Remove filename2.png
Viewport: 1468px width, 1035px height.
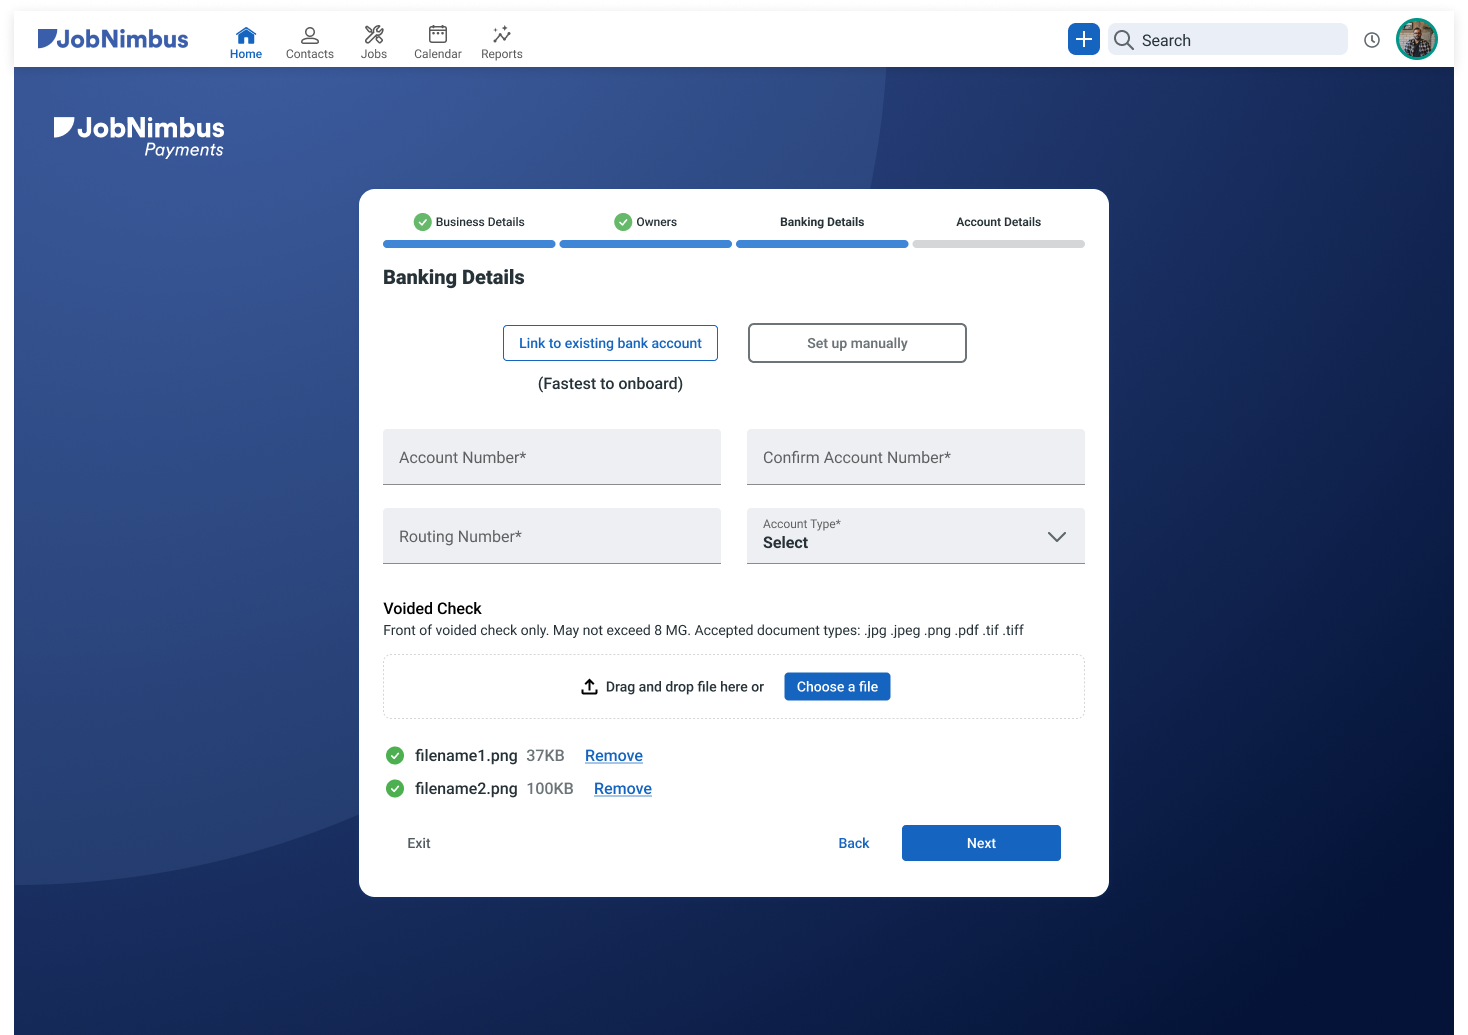coord(623,789)
